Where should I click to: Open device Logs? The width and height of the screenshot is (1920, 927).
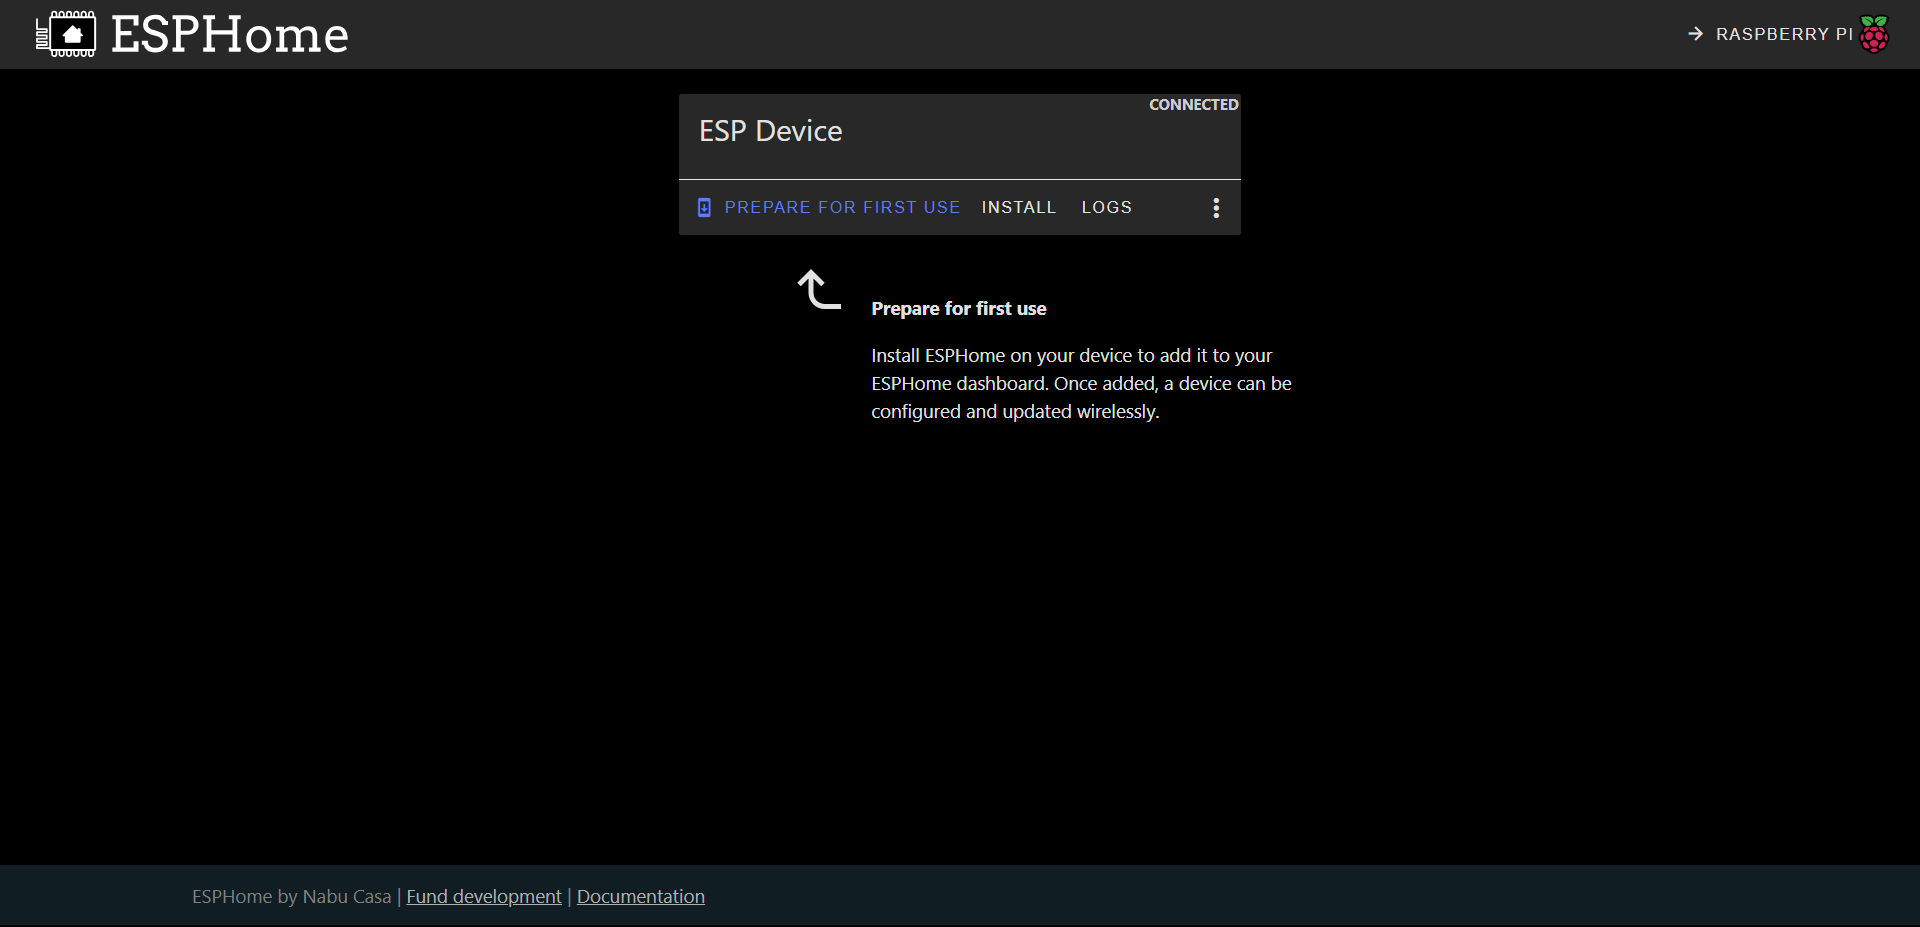coord(1107,208)
